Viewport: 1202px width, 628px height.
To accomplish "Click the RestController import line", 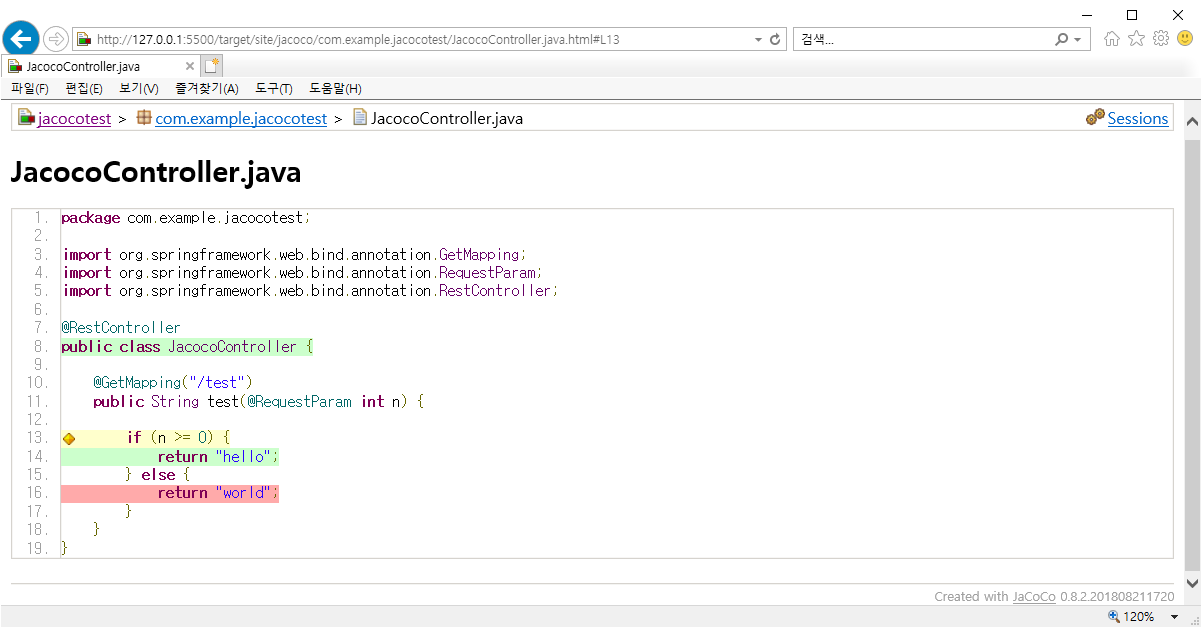I will pyautogui.click(x=310, y=291).
